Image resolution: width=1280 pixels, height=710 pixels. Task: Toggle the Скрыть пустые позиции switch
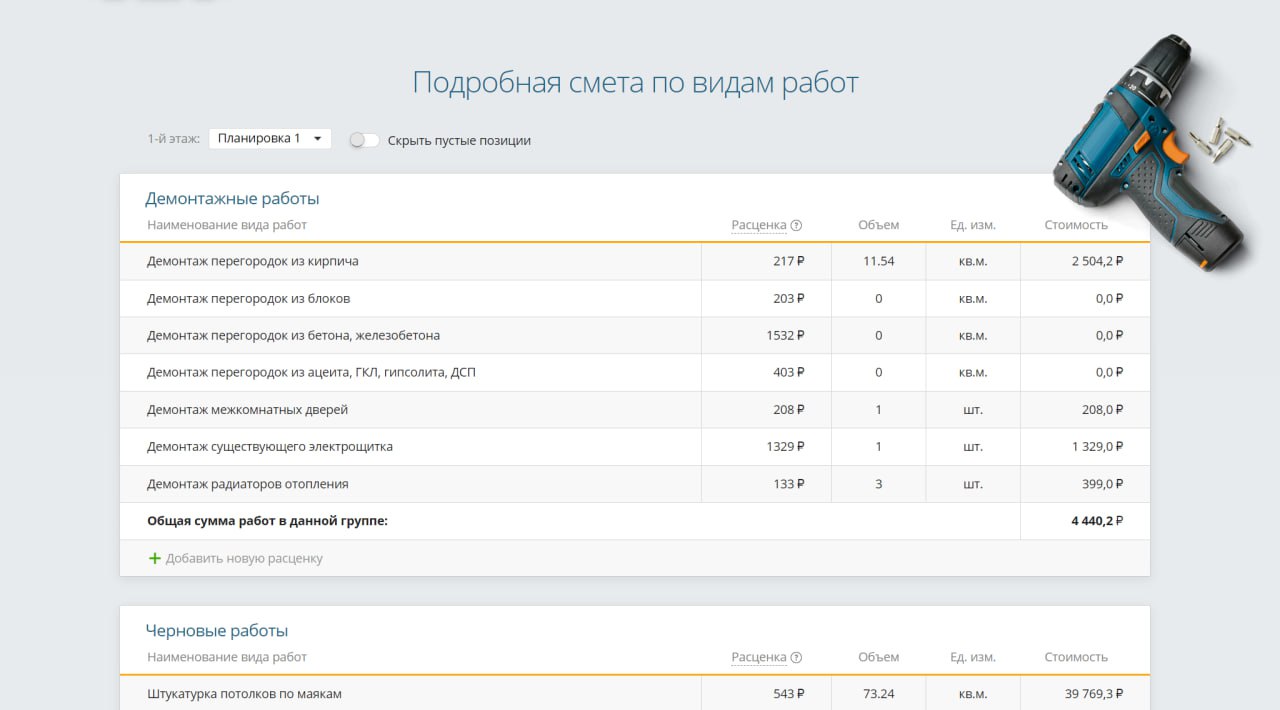pyautogui.click(x=364, y=140)
